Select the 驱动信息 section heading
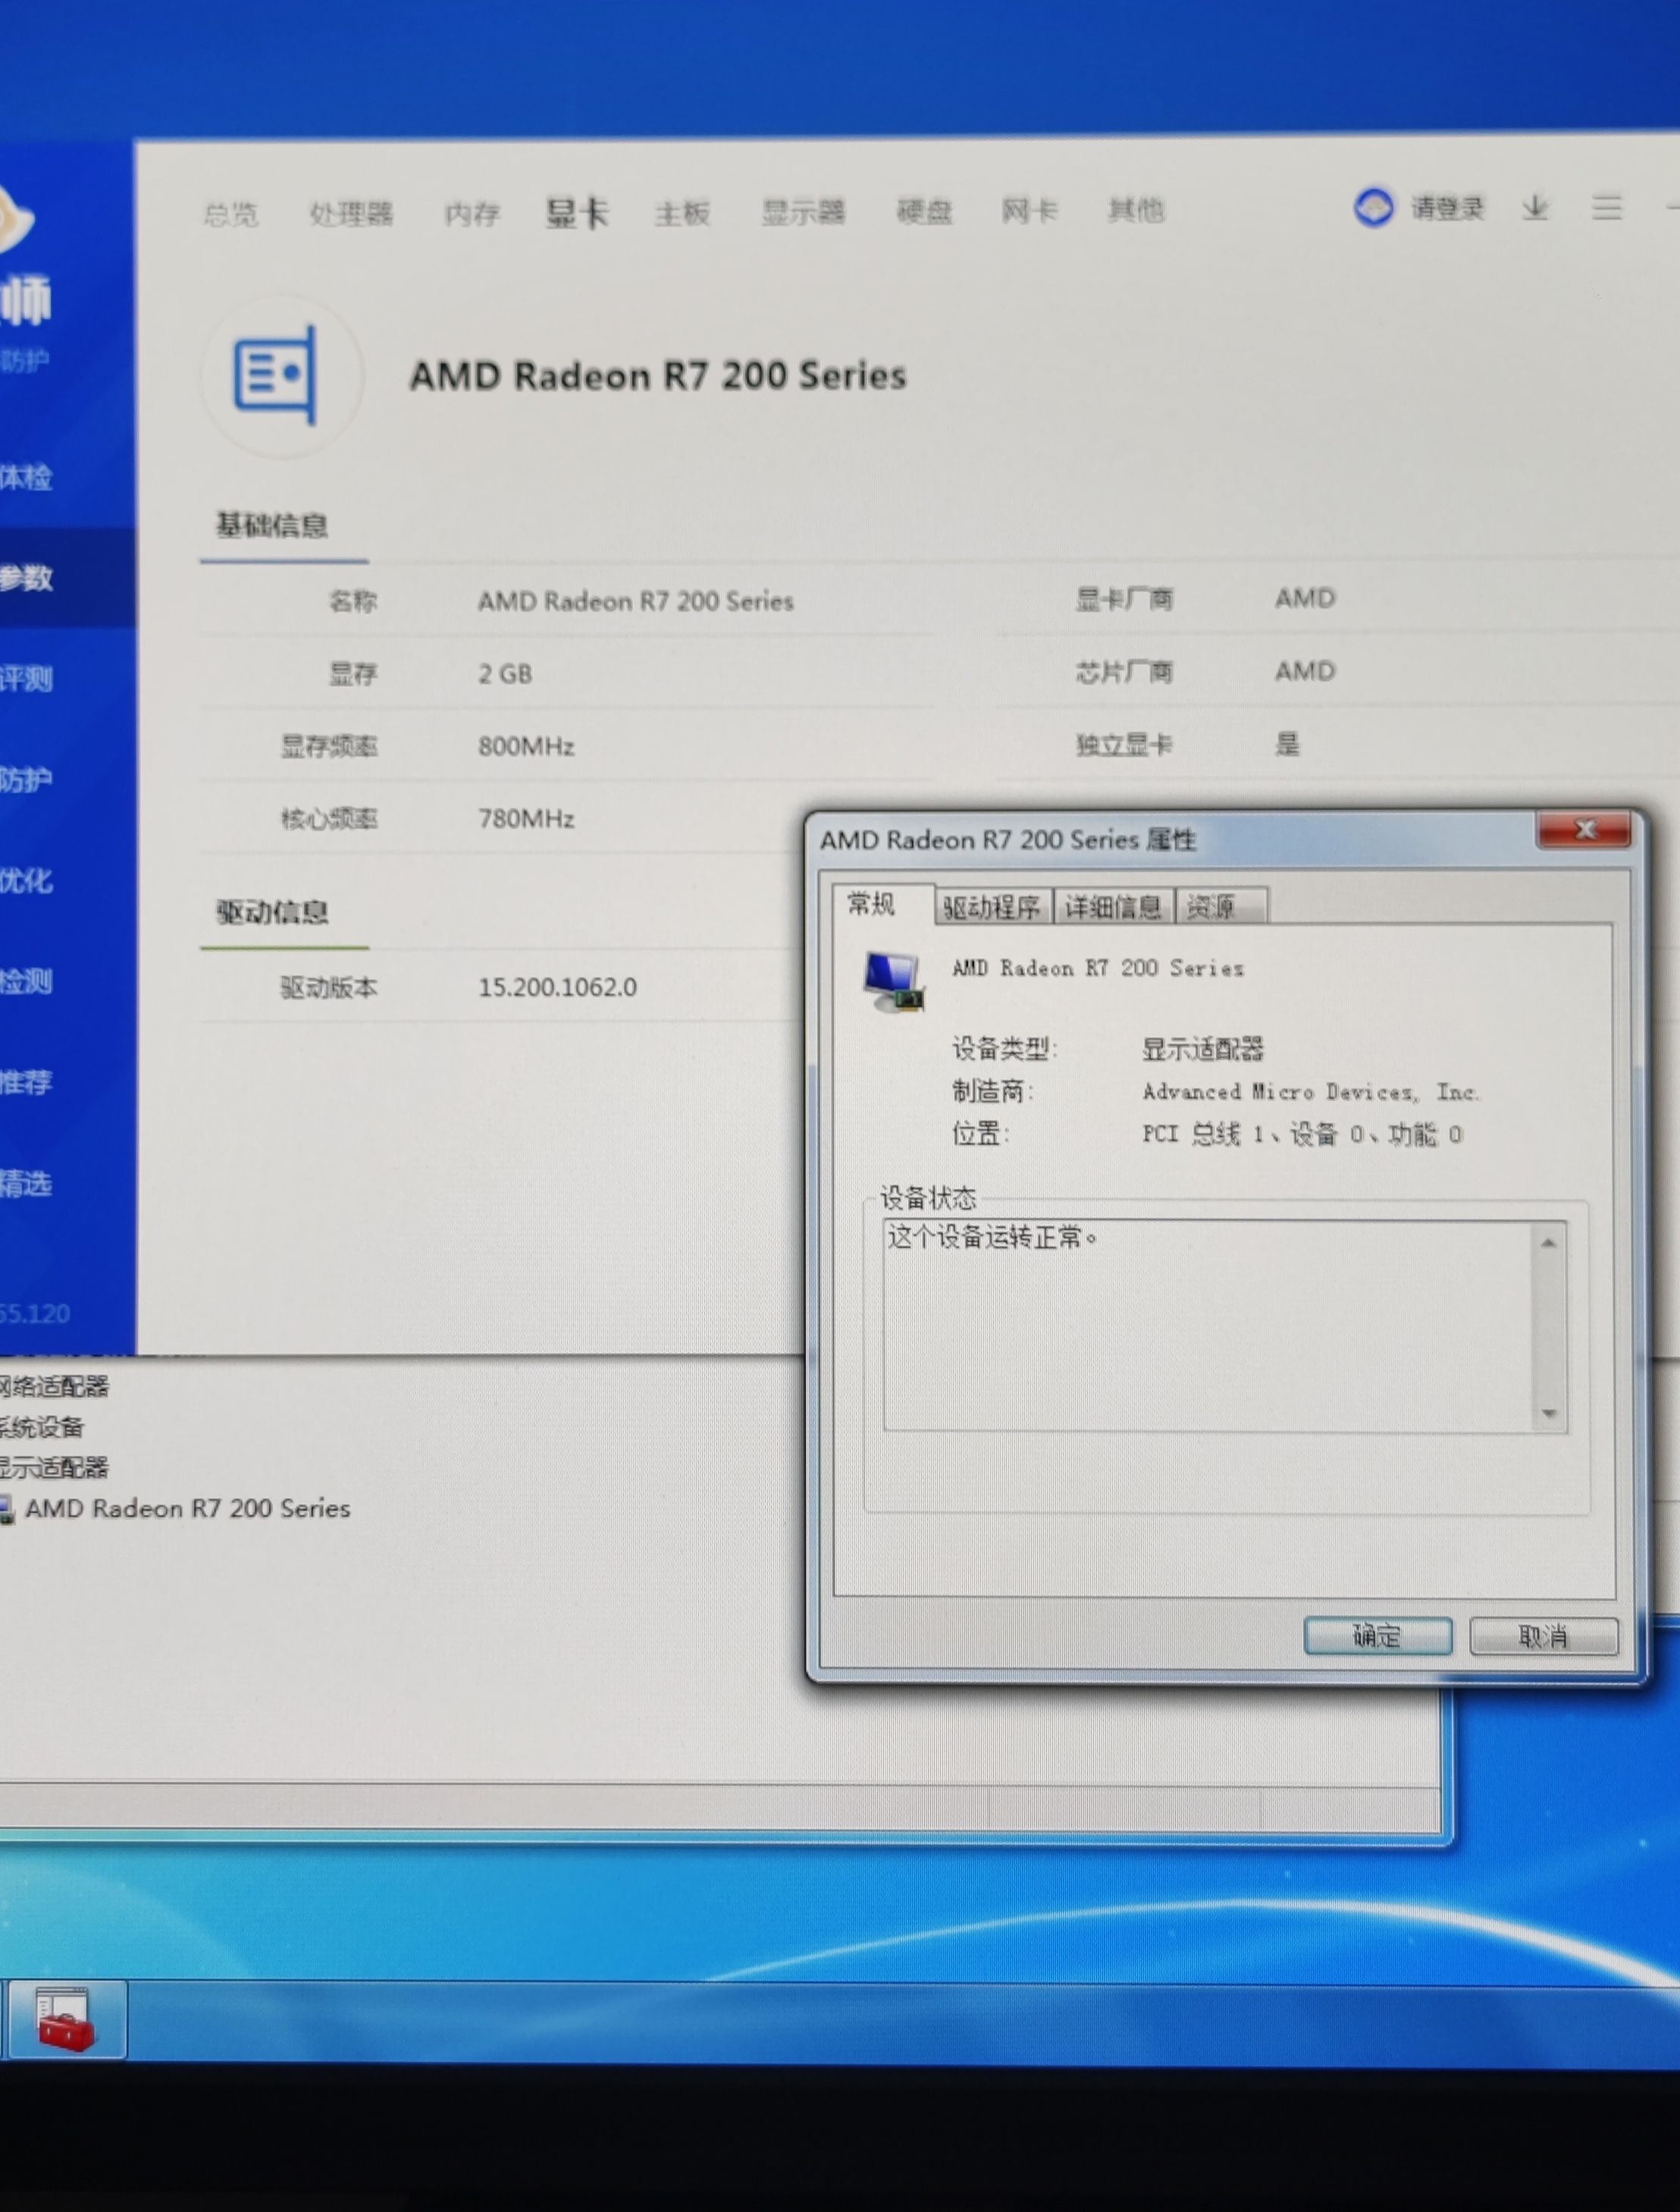This screenshot has height=2212, width=1680. point(272,911)
